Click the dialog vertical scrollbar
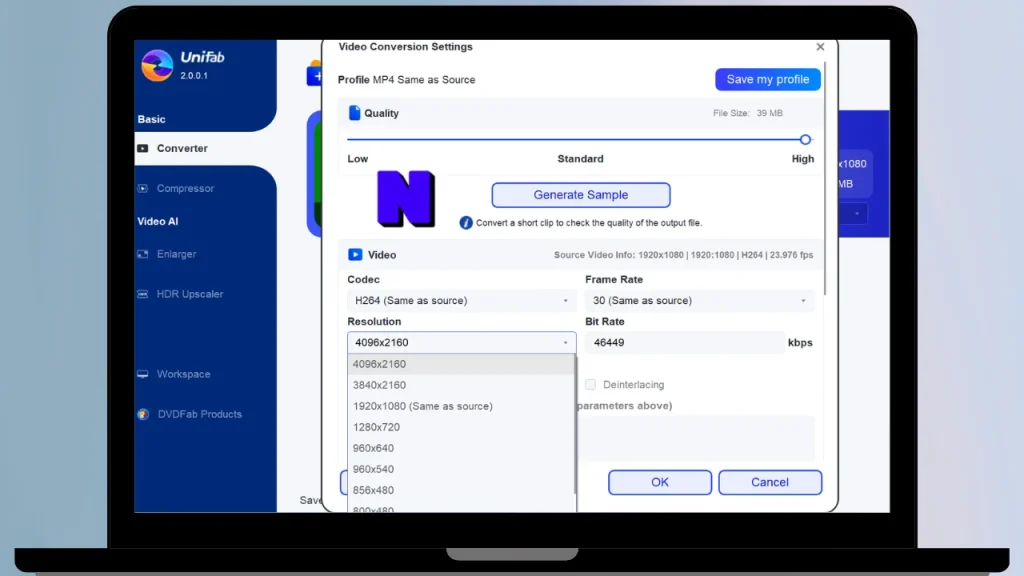This screenshot has height=576, width=1024. pos(825,178)
